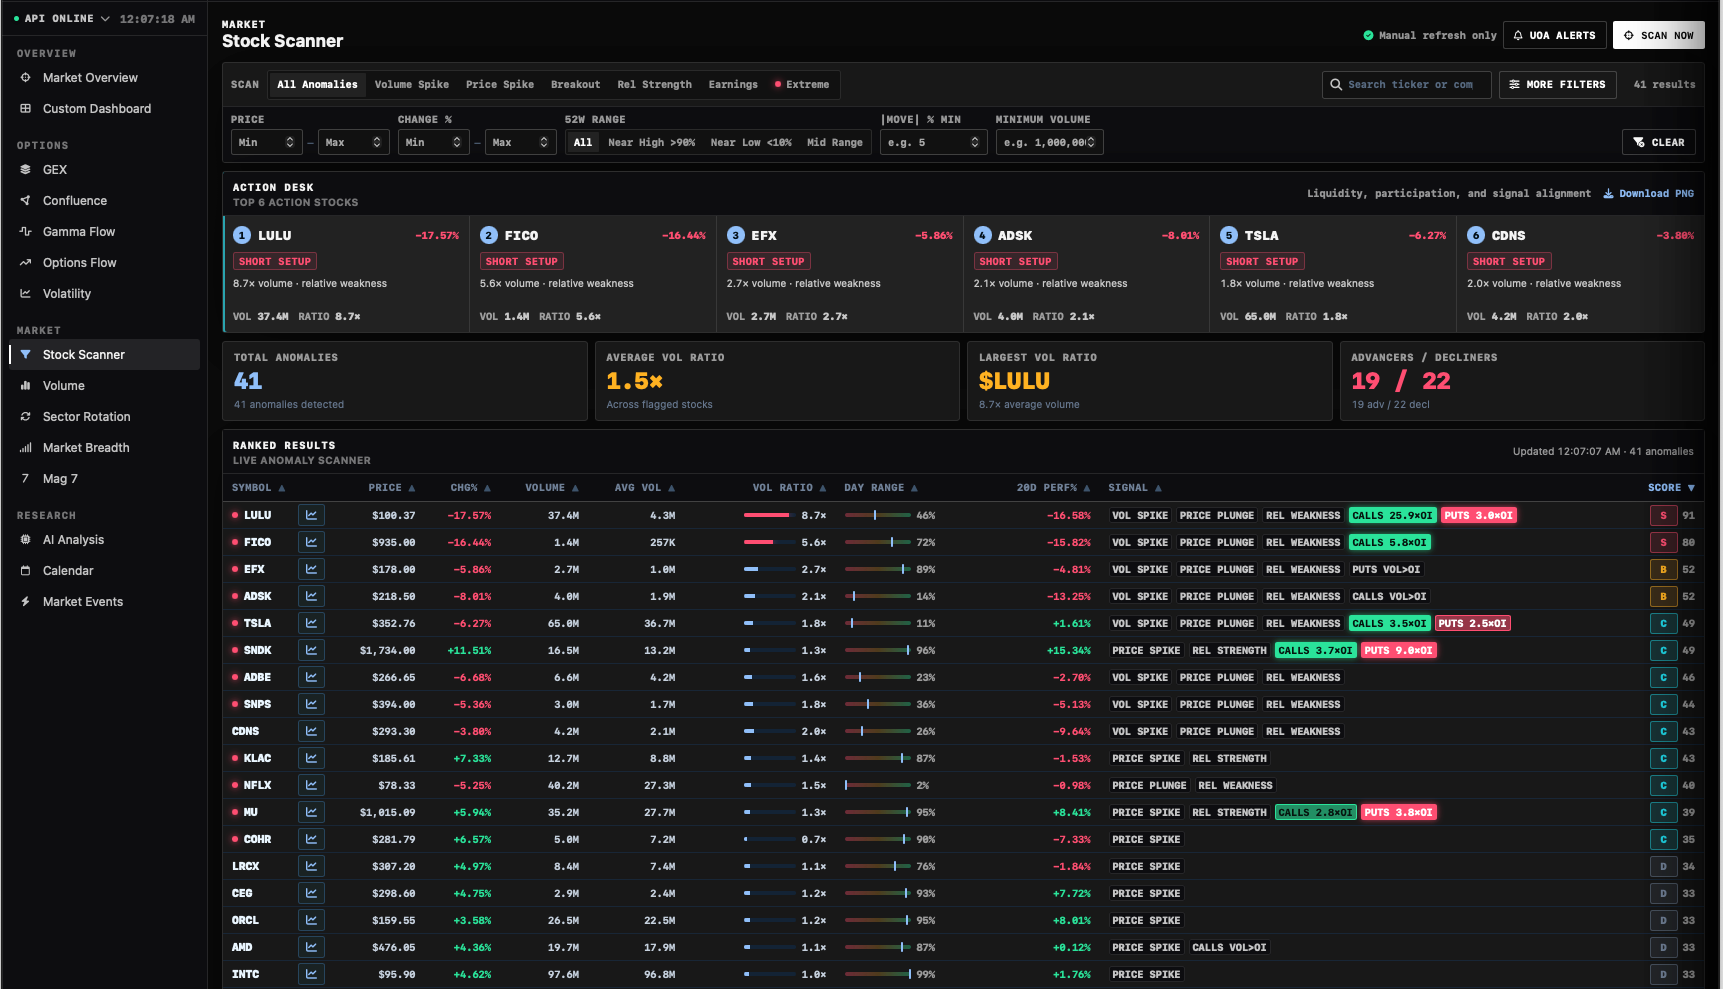Open chart icon for ADSK row

point(311,596)
